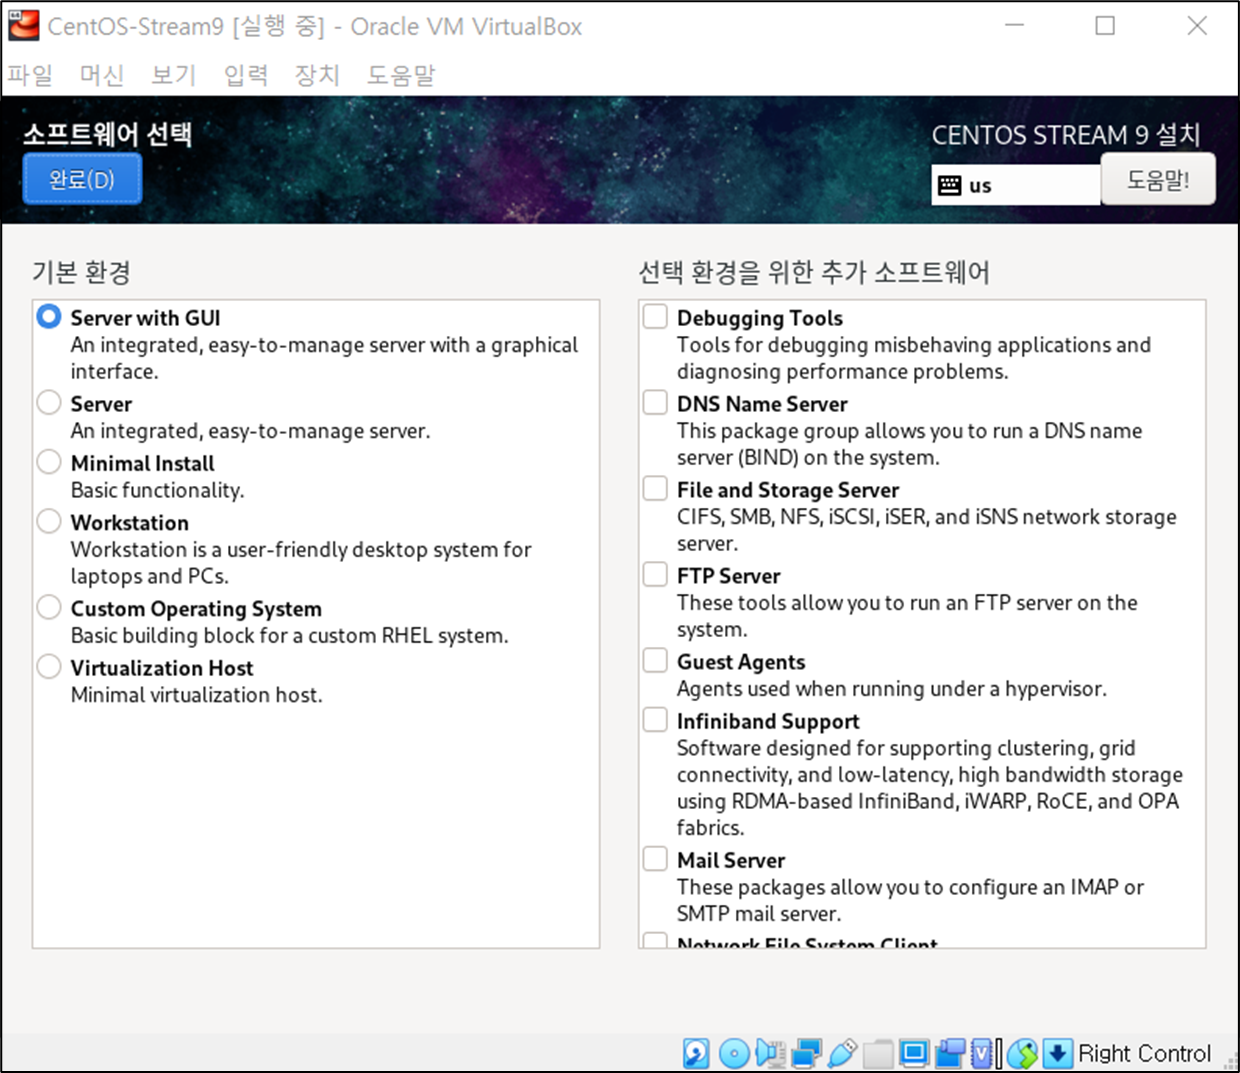
Task: Click 'Agents used when running under a hypervisor.'
Action: coord(891,689)
